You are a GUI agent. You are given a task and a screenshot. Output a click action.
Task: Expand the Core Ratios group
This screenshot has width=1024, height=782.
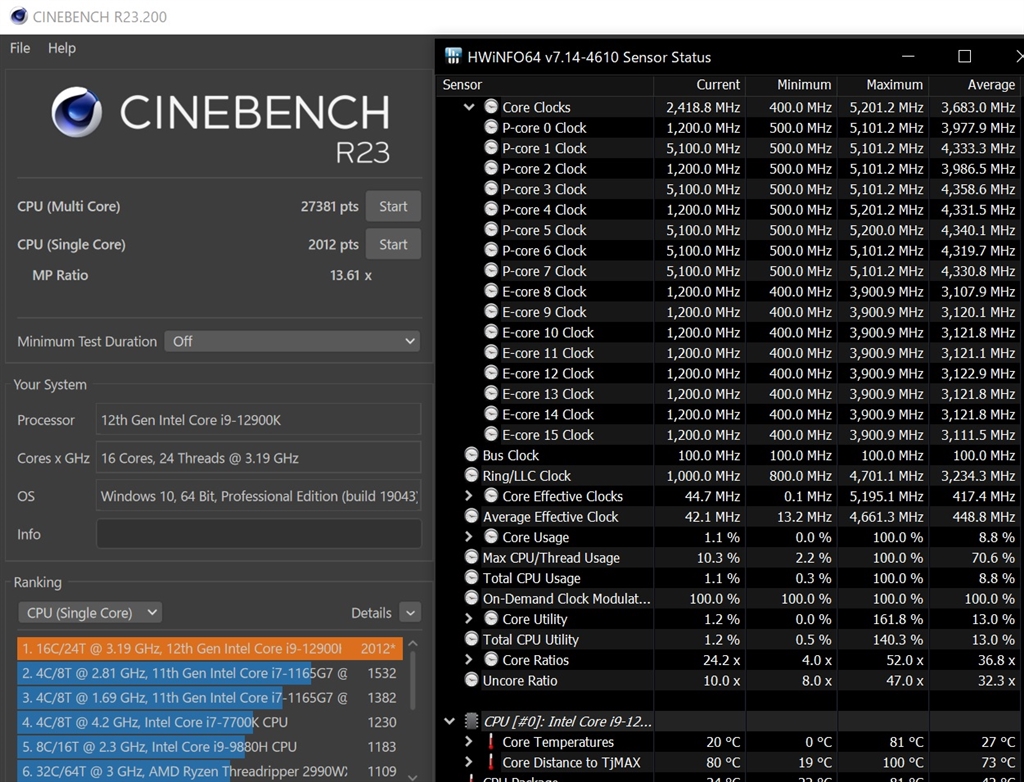pyautogui.click(x=469, y=660)
